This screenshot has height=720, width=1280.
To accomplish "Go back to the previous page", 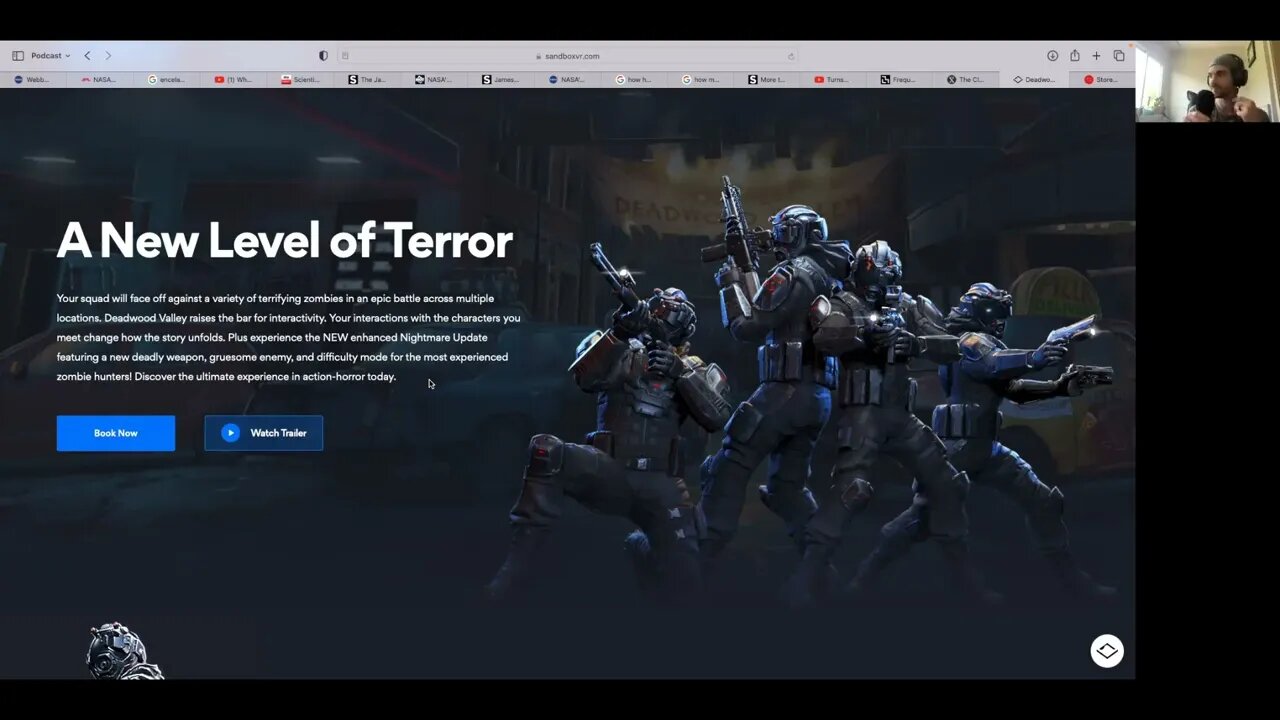I will click(87, 56).
